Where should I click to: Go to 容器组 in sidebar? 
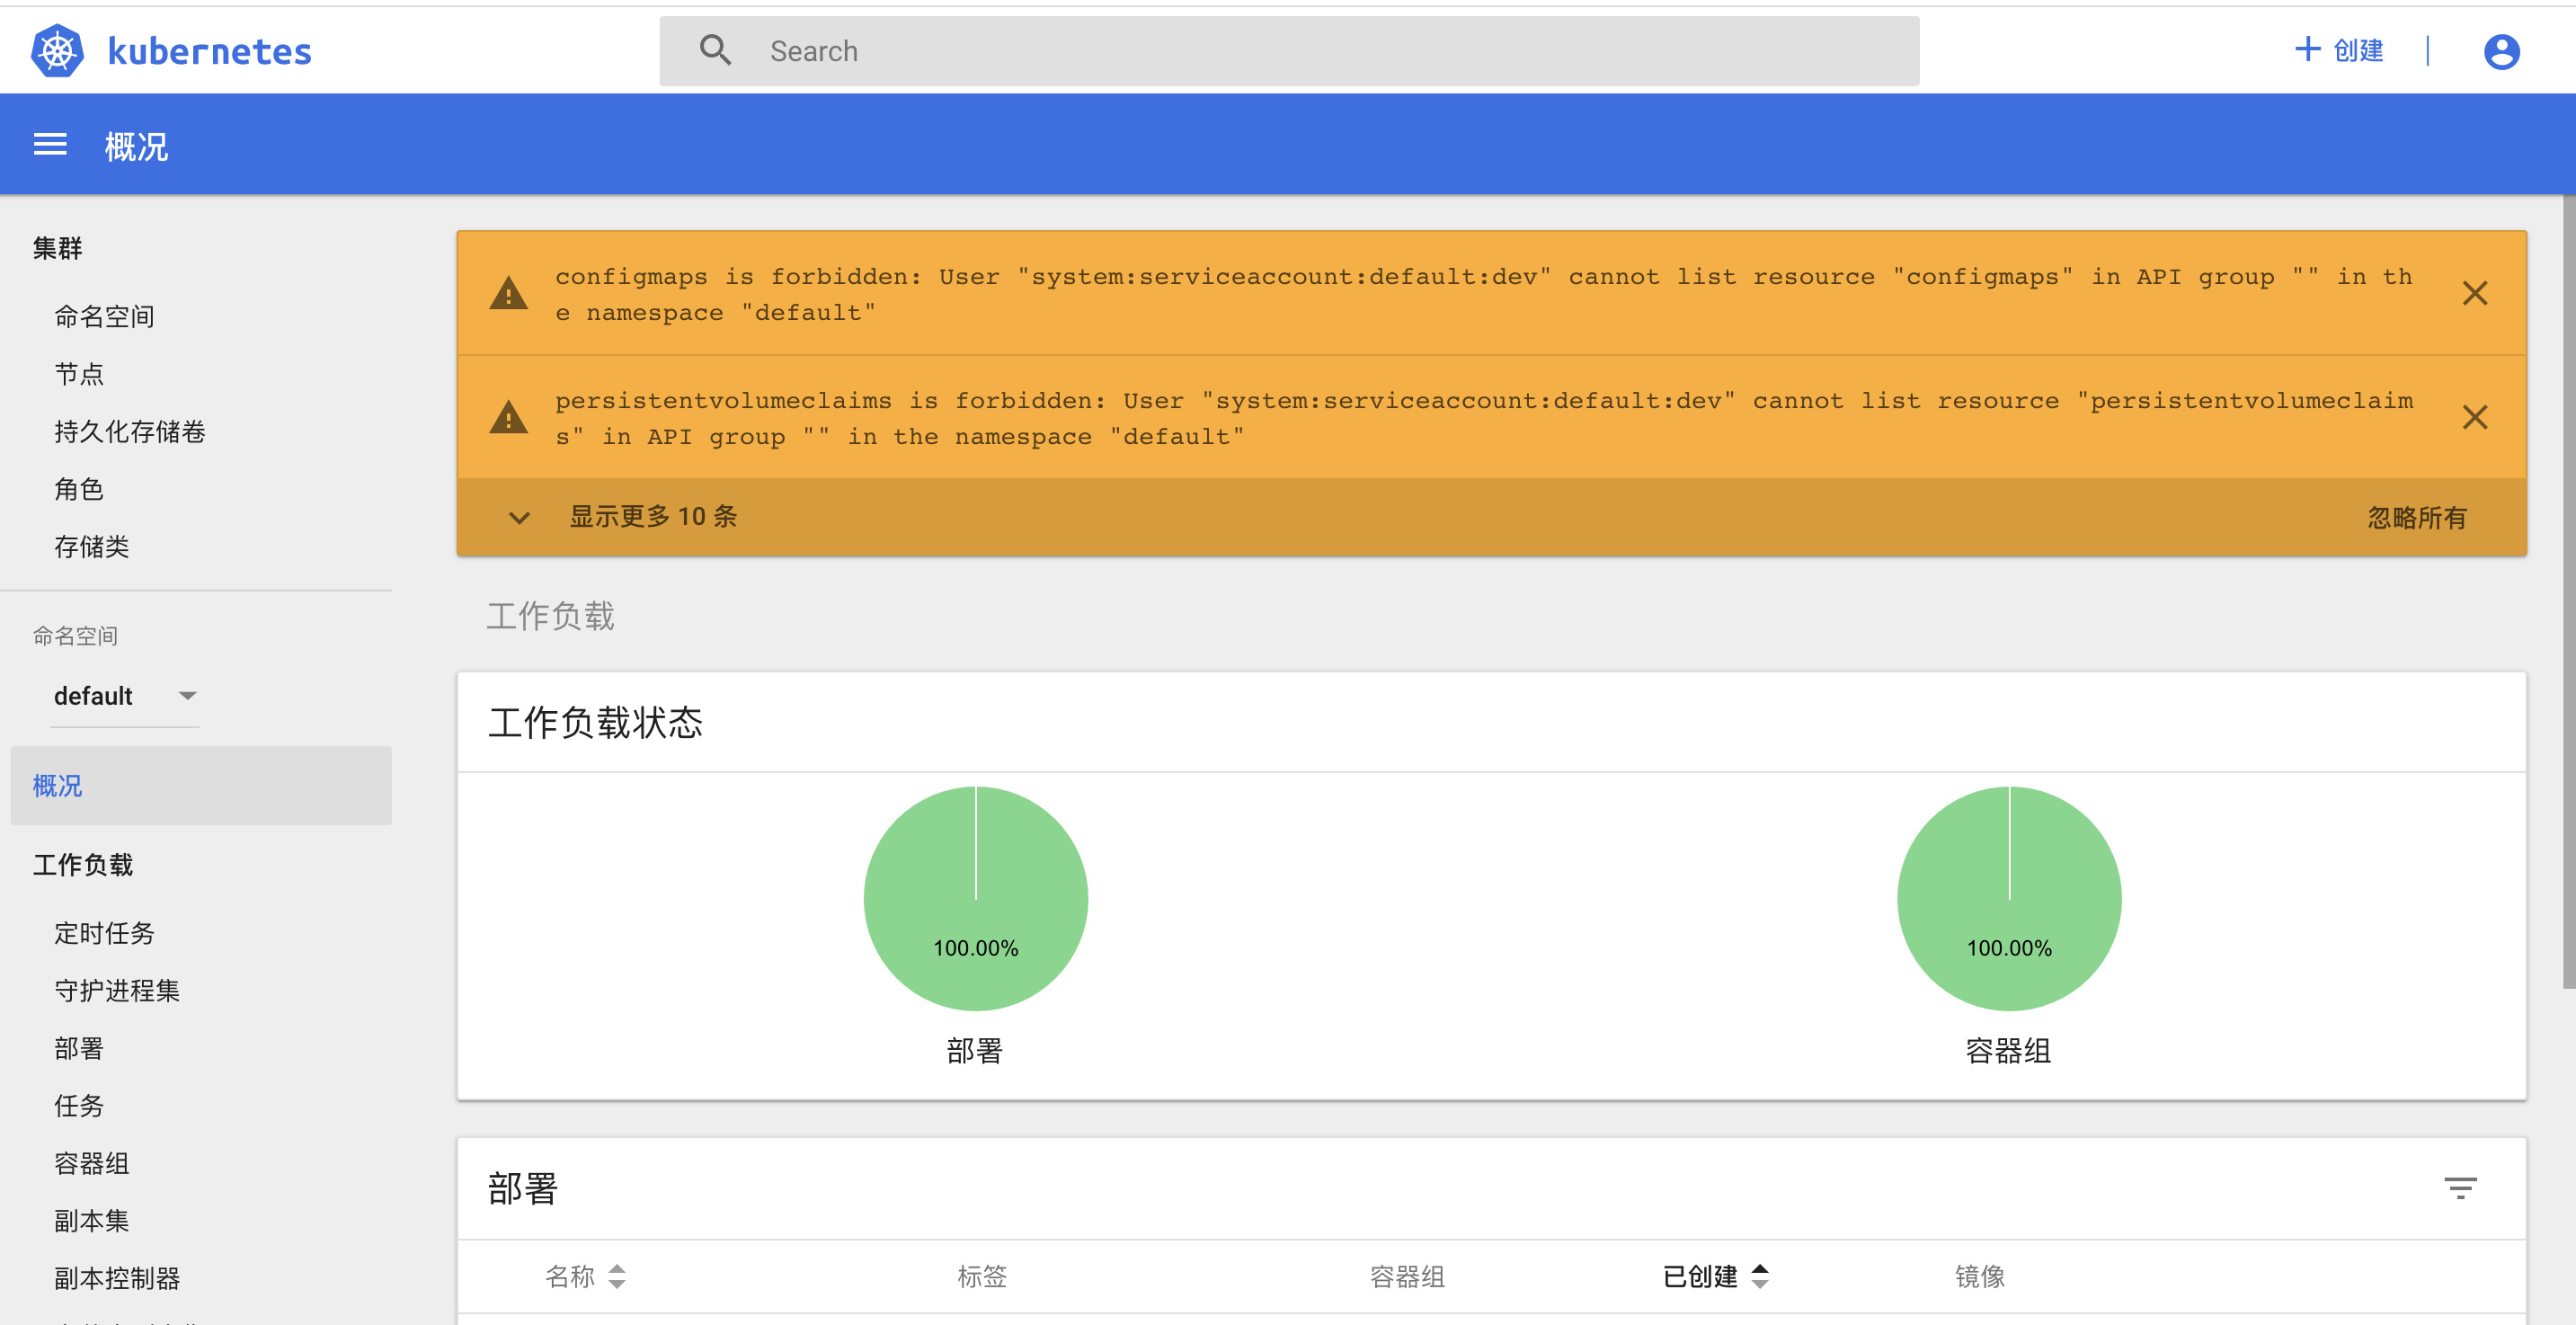click(x=91, y=1163)
